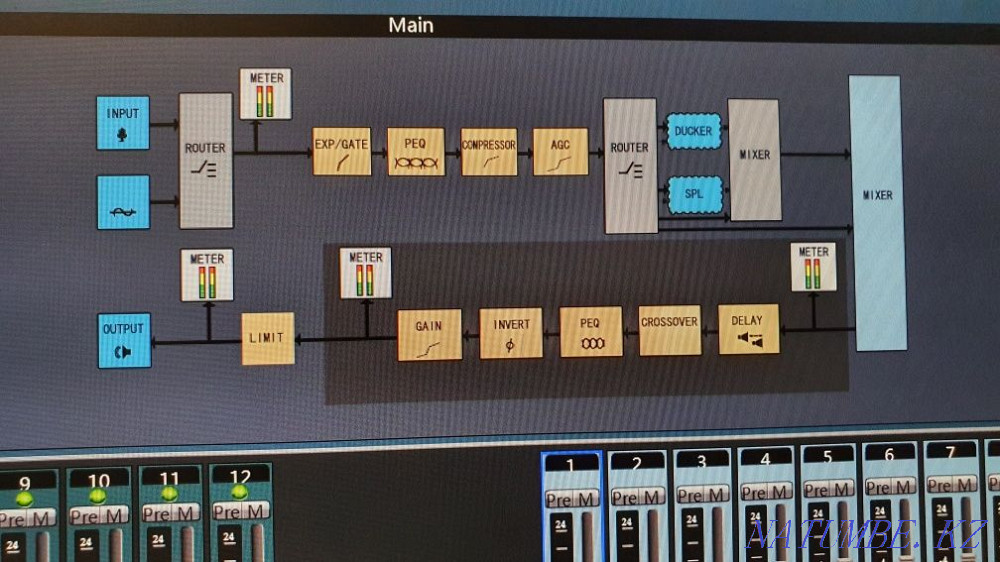
Task: Open the COMPRESSOR block settings
Action: 488,152
